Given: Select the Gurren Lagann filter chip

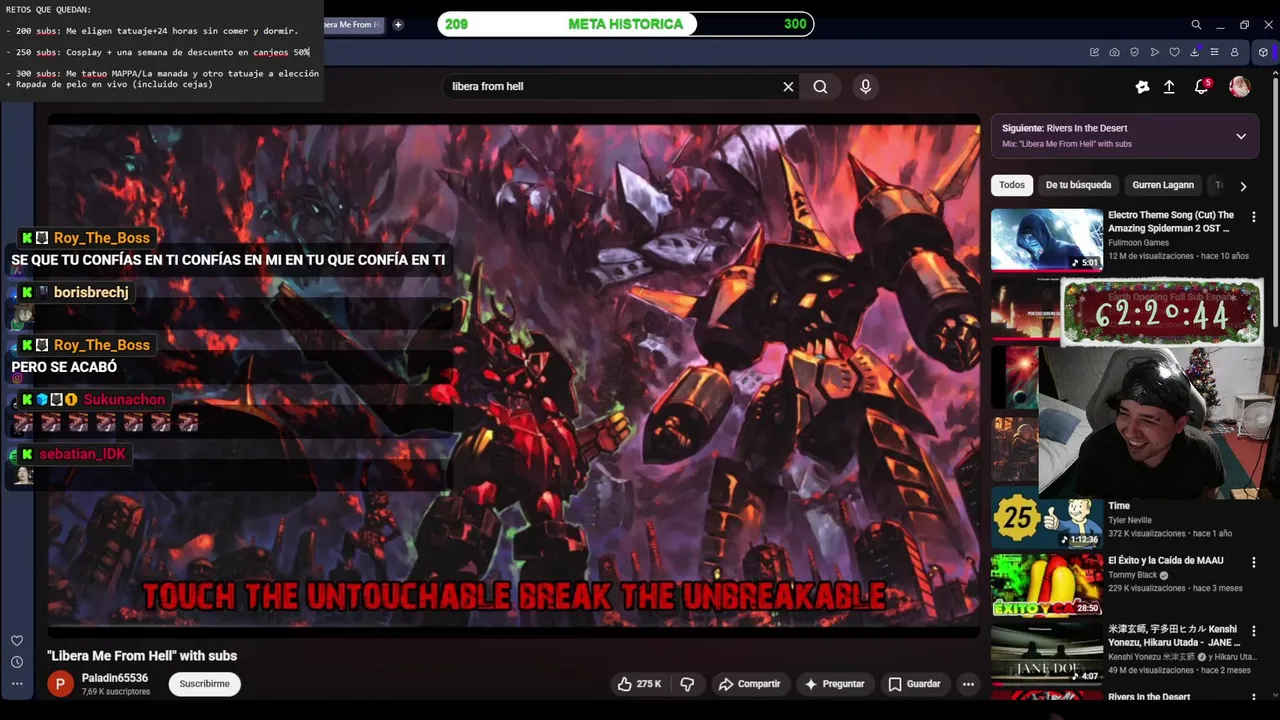Looking at the screenshot, I should click(1163, 185).
